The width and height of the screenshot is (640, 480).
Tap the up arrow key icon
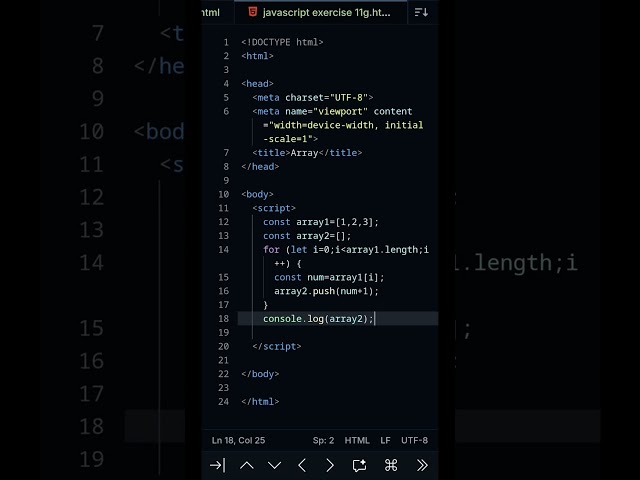click(247, 465)
